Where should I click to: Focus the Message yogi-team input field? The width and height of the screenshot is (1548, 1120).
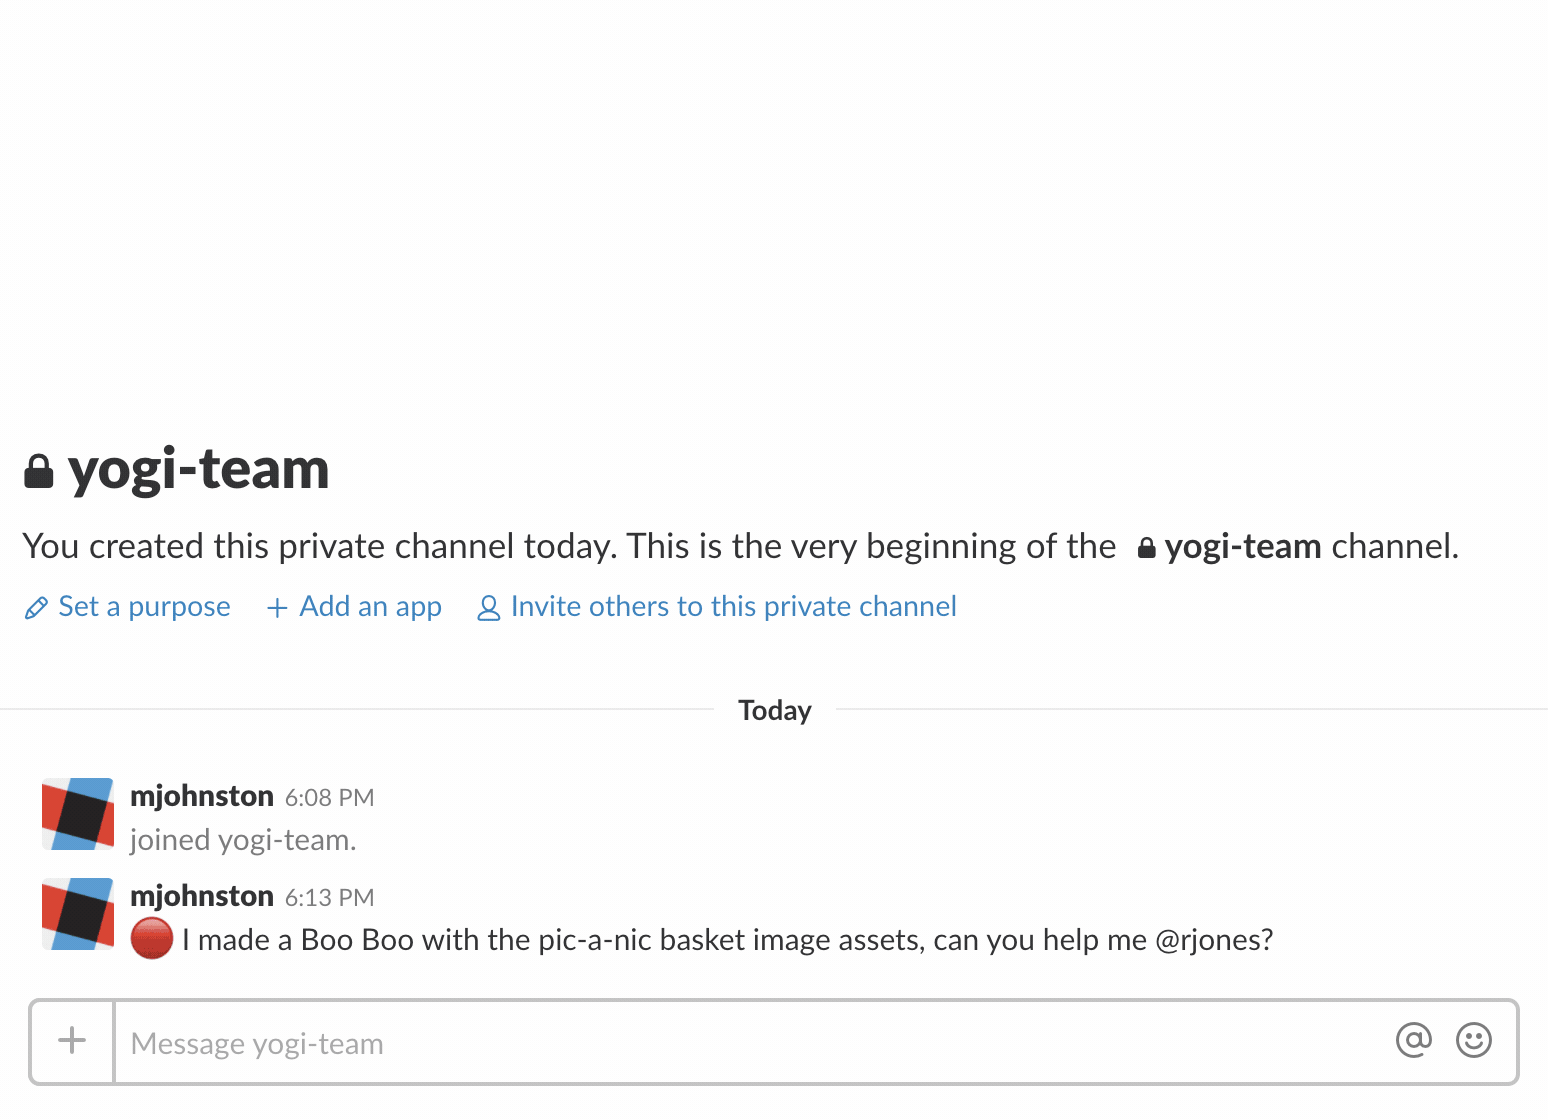752,1042
